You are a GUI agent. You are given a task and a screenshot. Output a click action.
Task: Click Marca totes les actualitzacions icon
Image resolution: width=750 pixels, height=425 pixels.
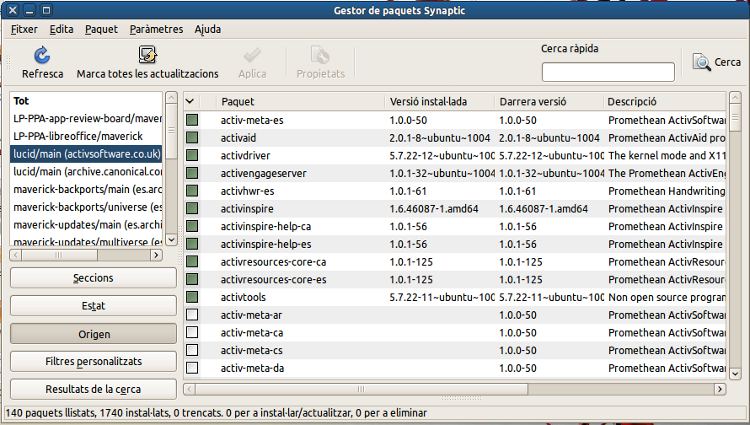pos(147,54)
